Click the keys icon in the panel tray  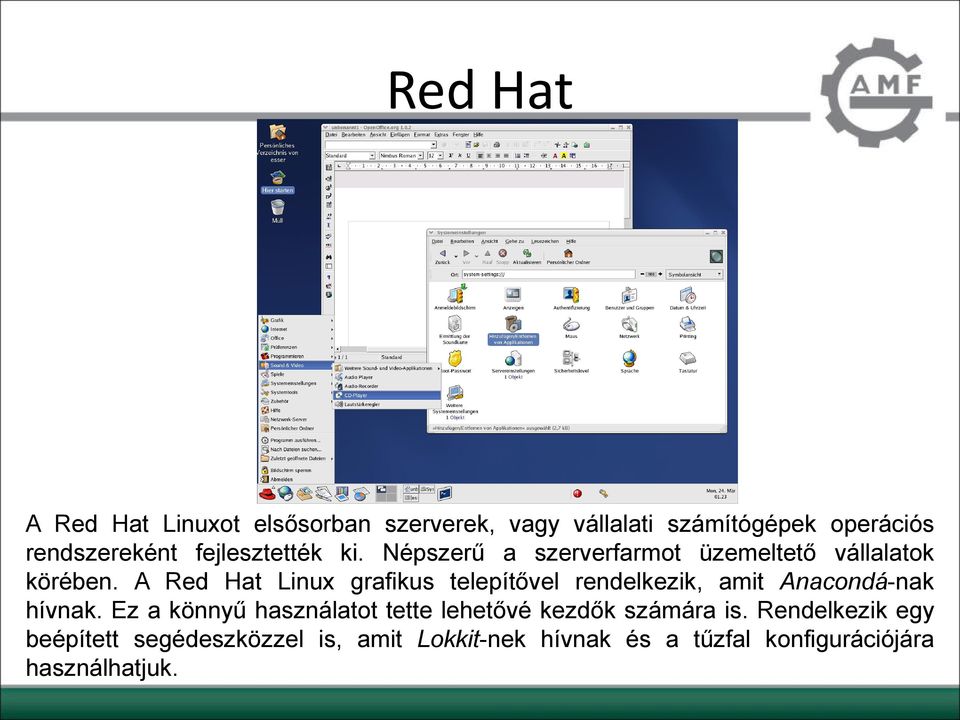pyautogui.click(x=603, y=493)
